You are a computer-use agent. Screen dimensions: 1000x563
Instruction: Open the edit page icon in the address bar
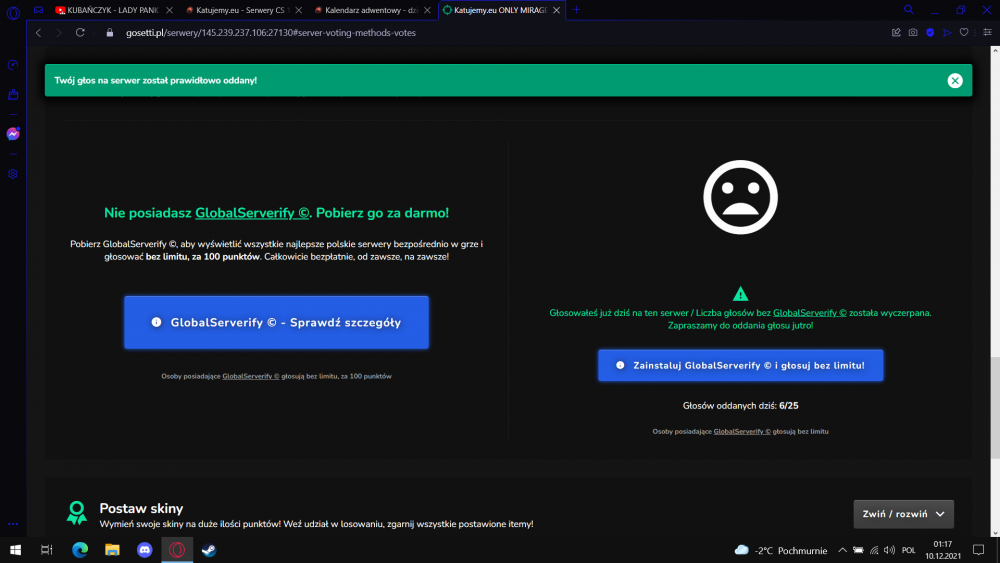point(896,33)
